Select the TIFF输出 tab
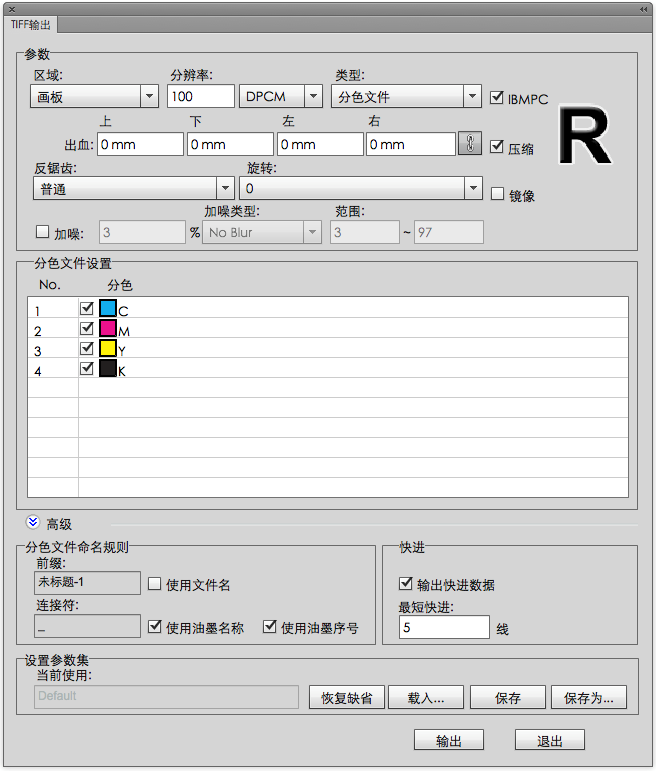Viewport: 656px width, 771px height. [31, 24]
